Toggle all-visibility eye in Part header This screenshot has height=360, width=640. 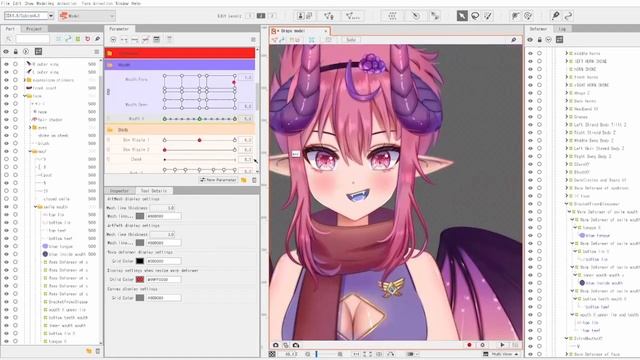point(6,51)
